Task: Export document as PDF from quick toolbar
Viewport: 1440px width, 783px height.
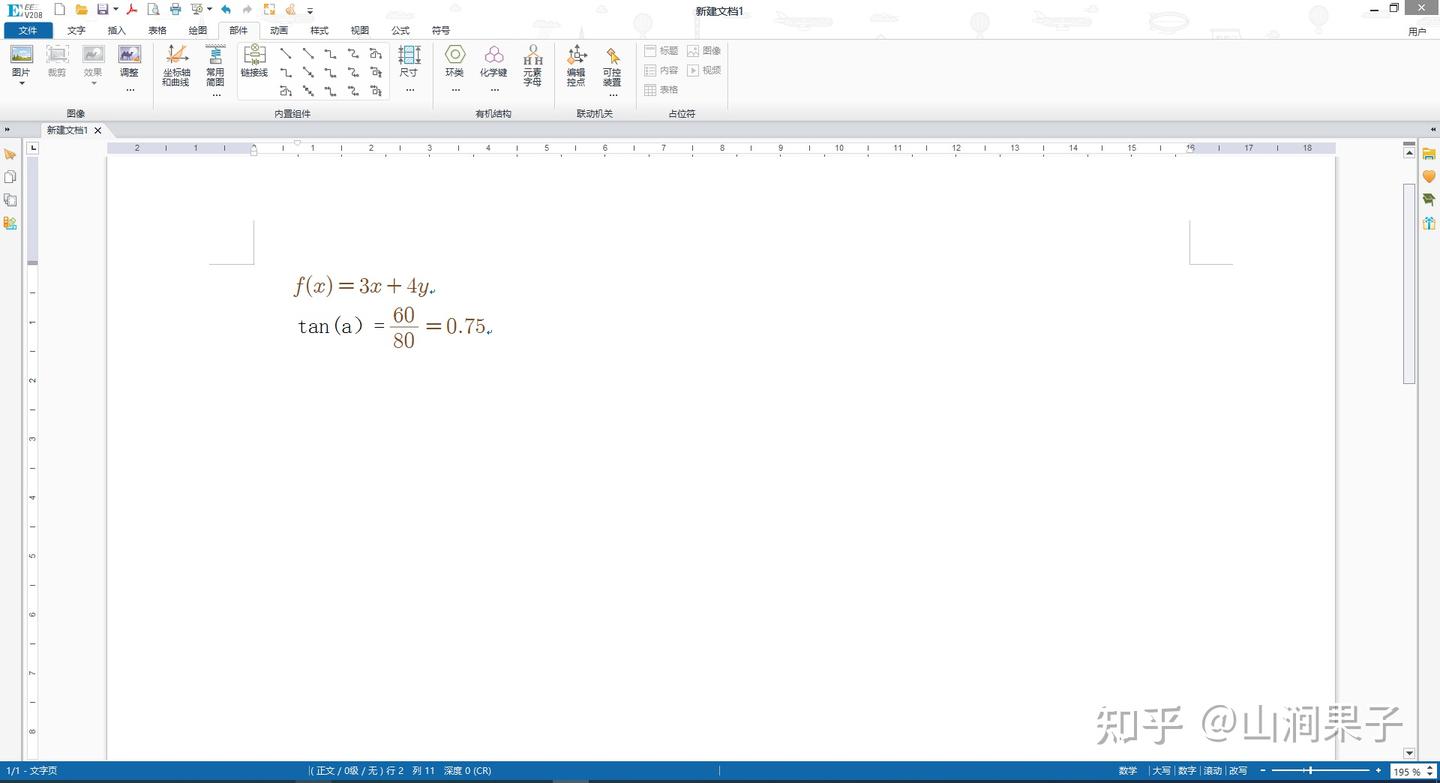Action: pyautogui.click(x=131, y=9)
